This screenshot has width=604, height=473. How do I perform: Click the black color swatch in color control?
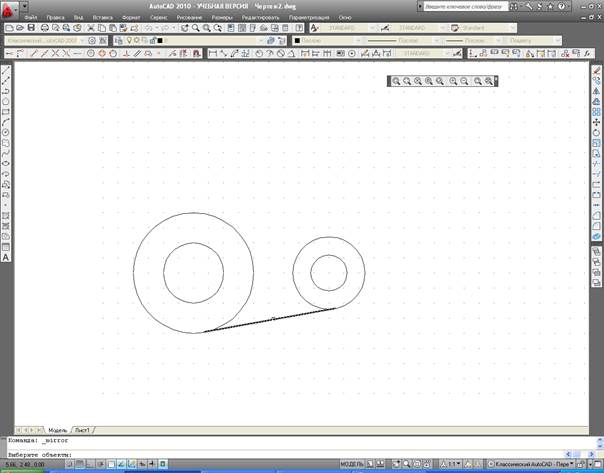297,40
